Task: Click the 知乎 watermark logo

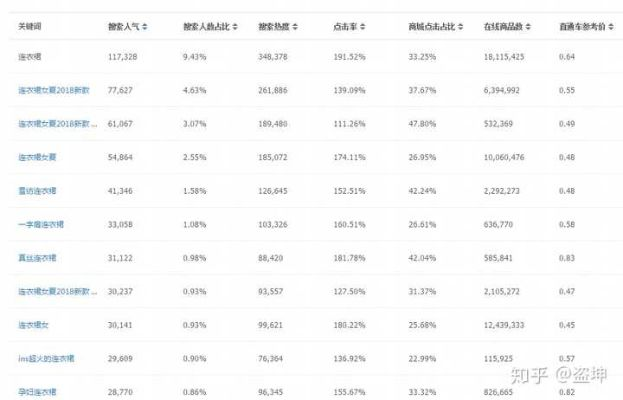Action: point(526,374)
